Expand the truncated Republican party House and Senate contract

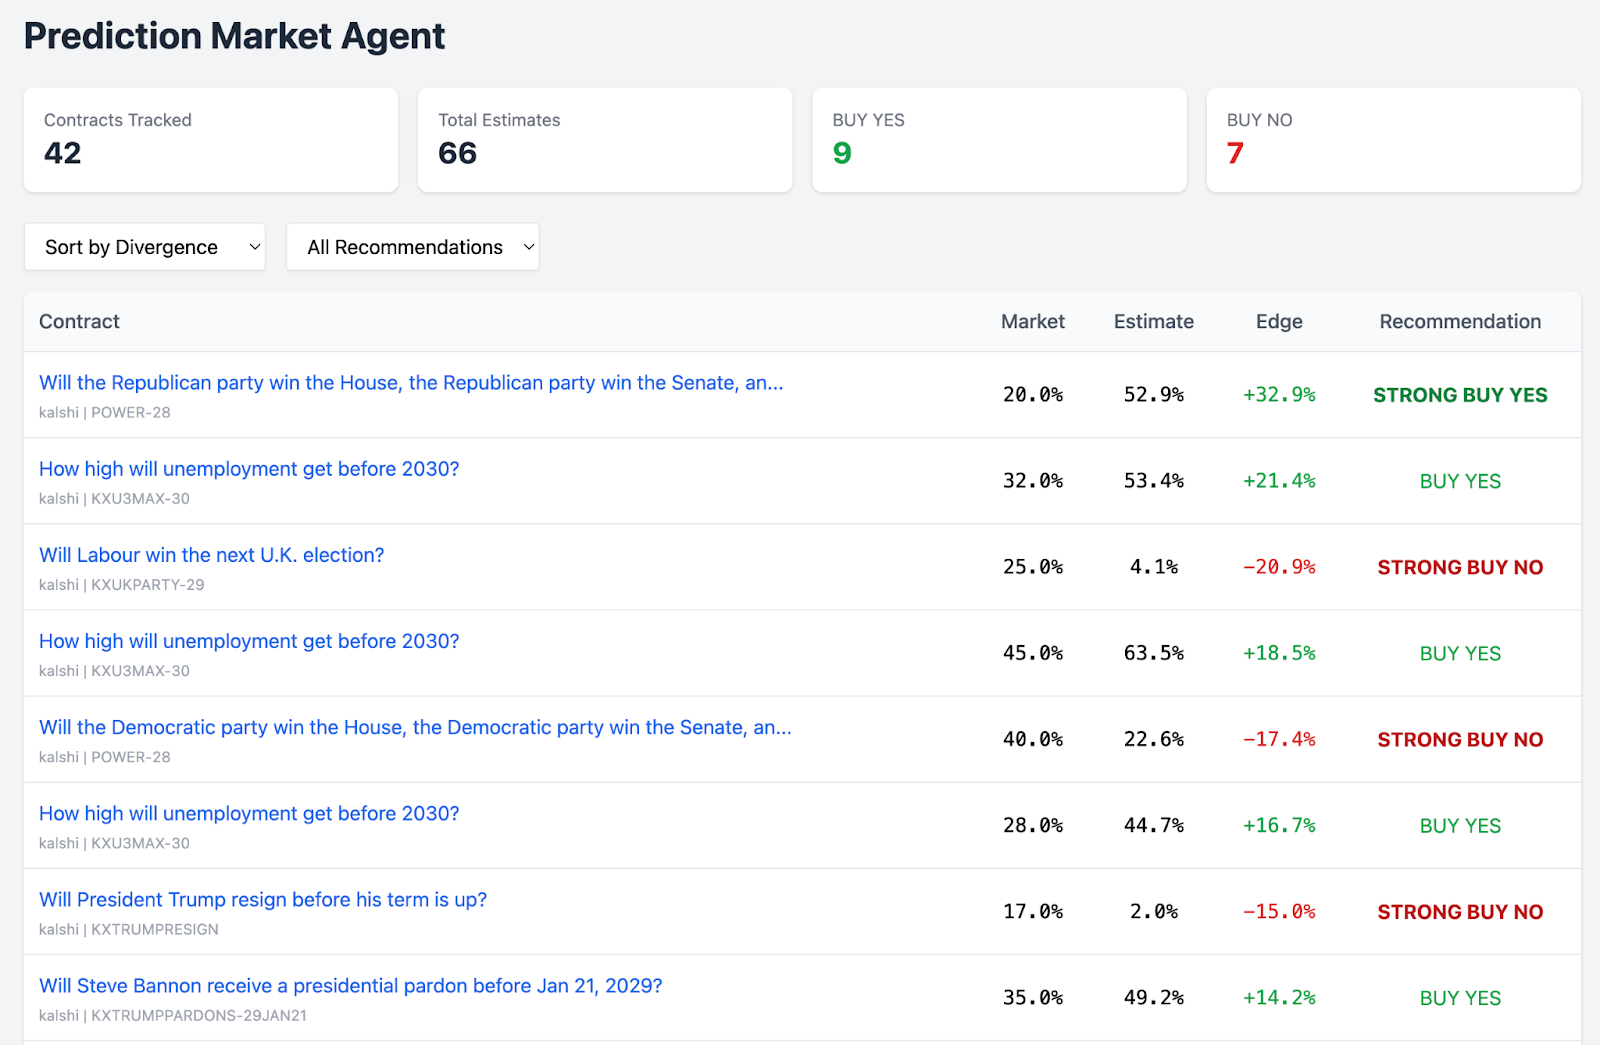(410, 382)
